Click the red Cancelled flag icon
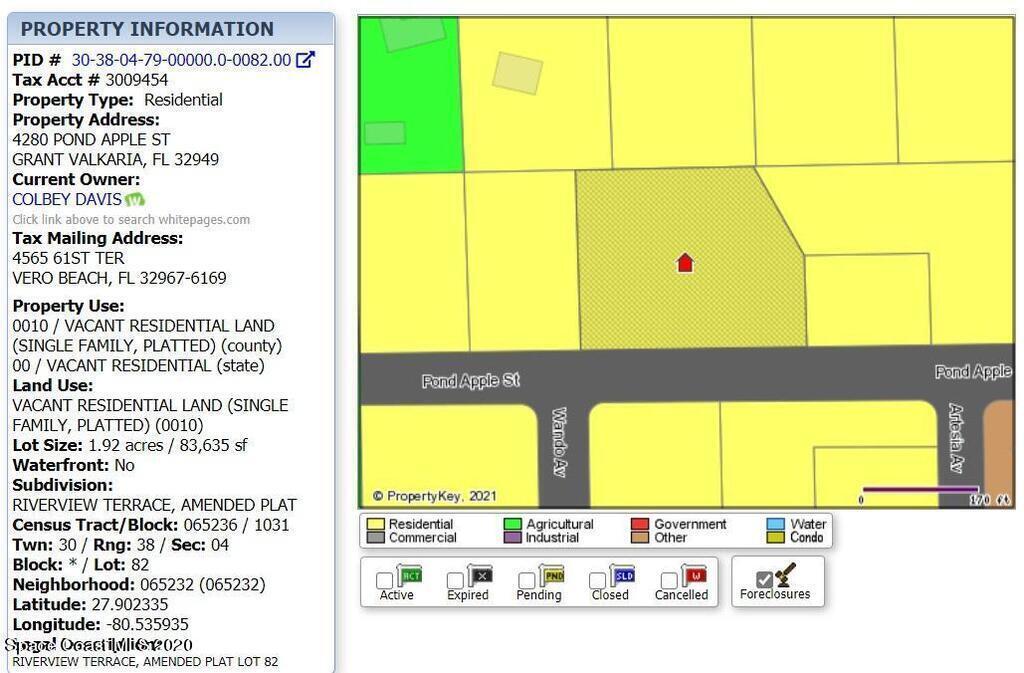Screen dimensions: 1024x673 tap(694, 575)
